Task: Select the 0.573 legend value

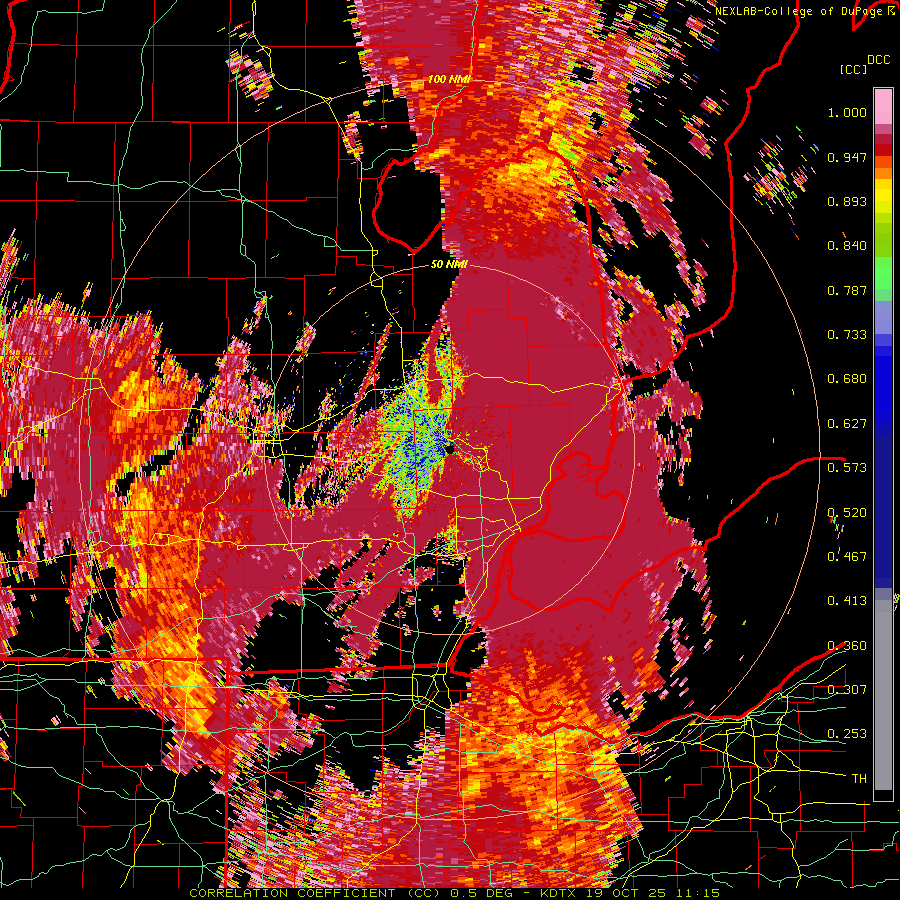Action: [x=847, y=468]
